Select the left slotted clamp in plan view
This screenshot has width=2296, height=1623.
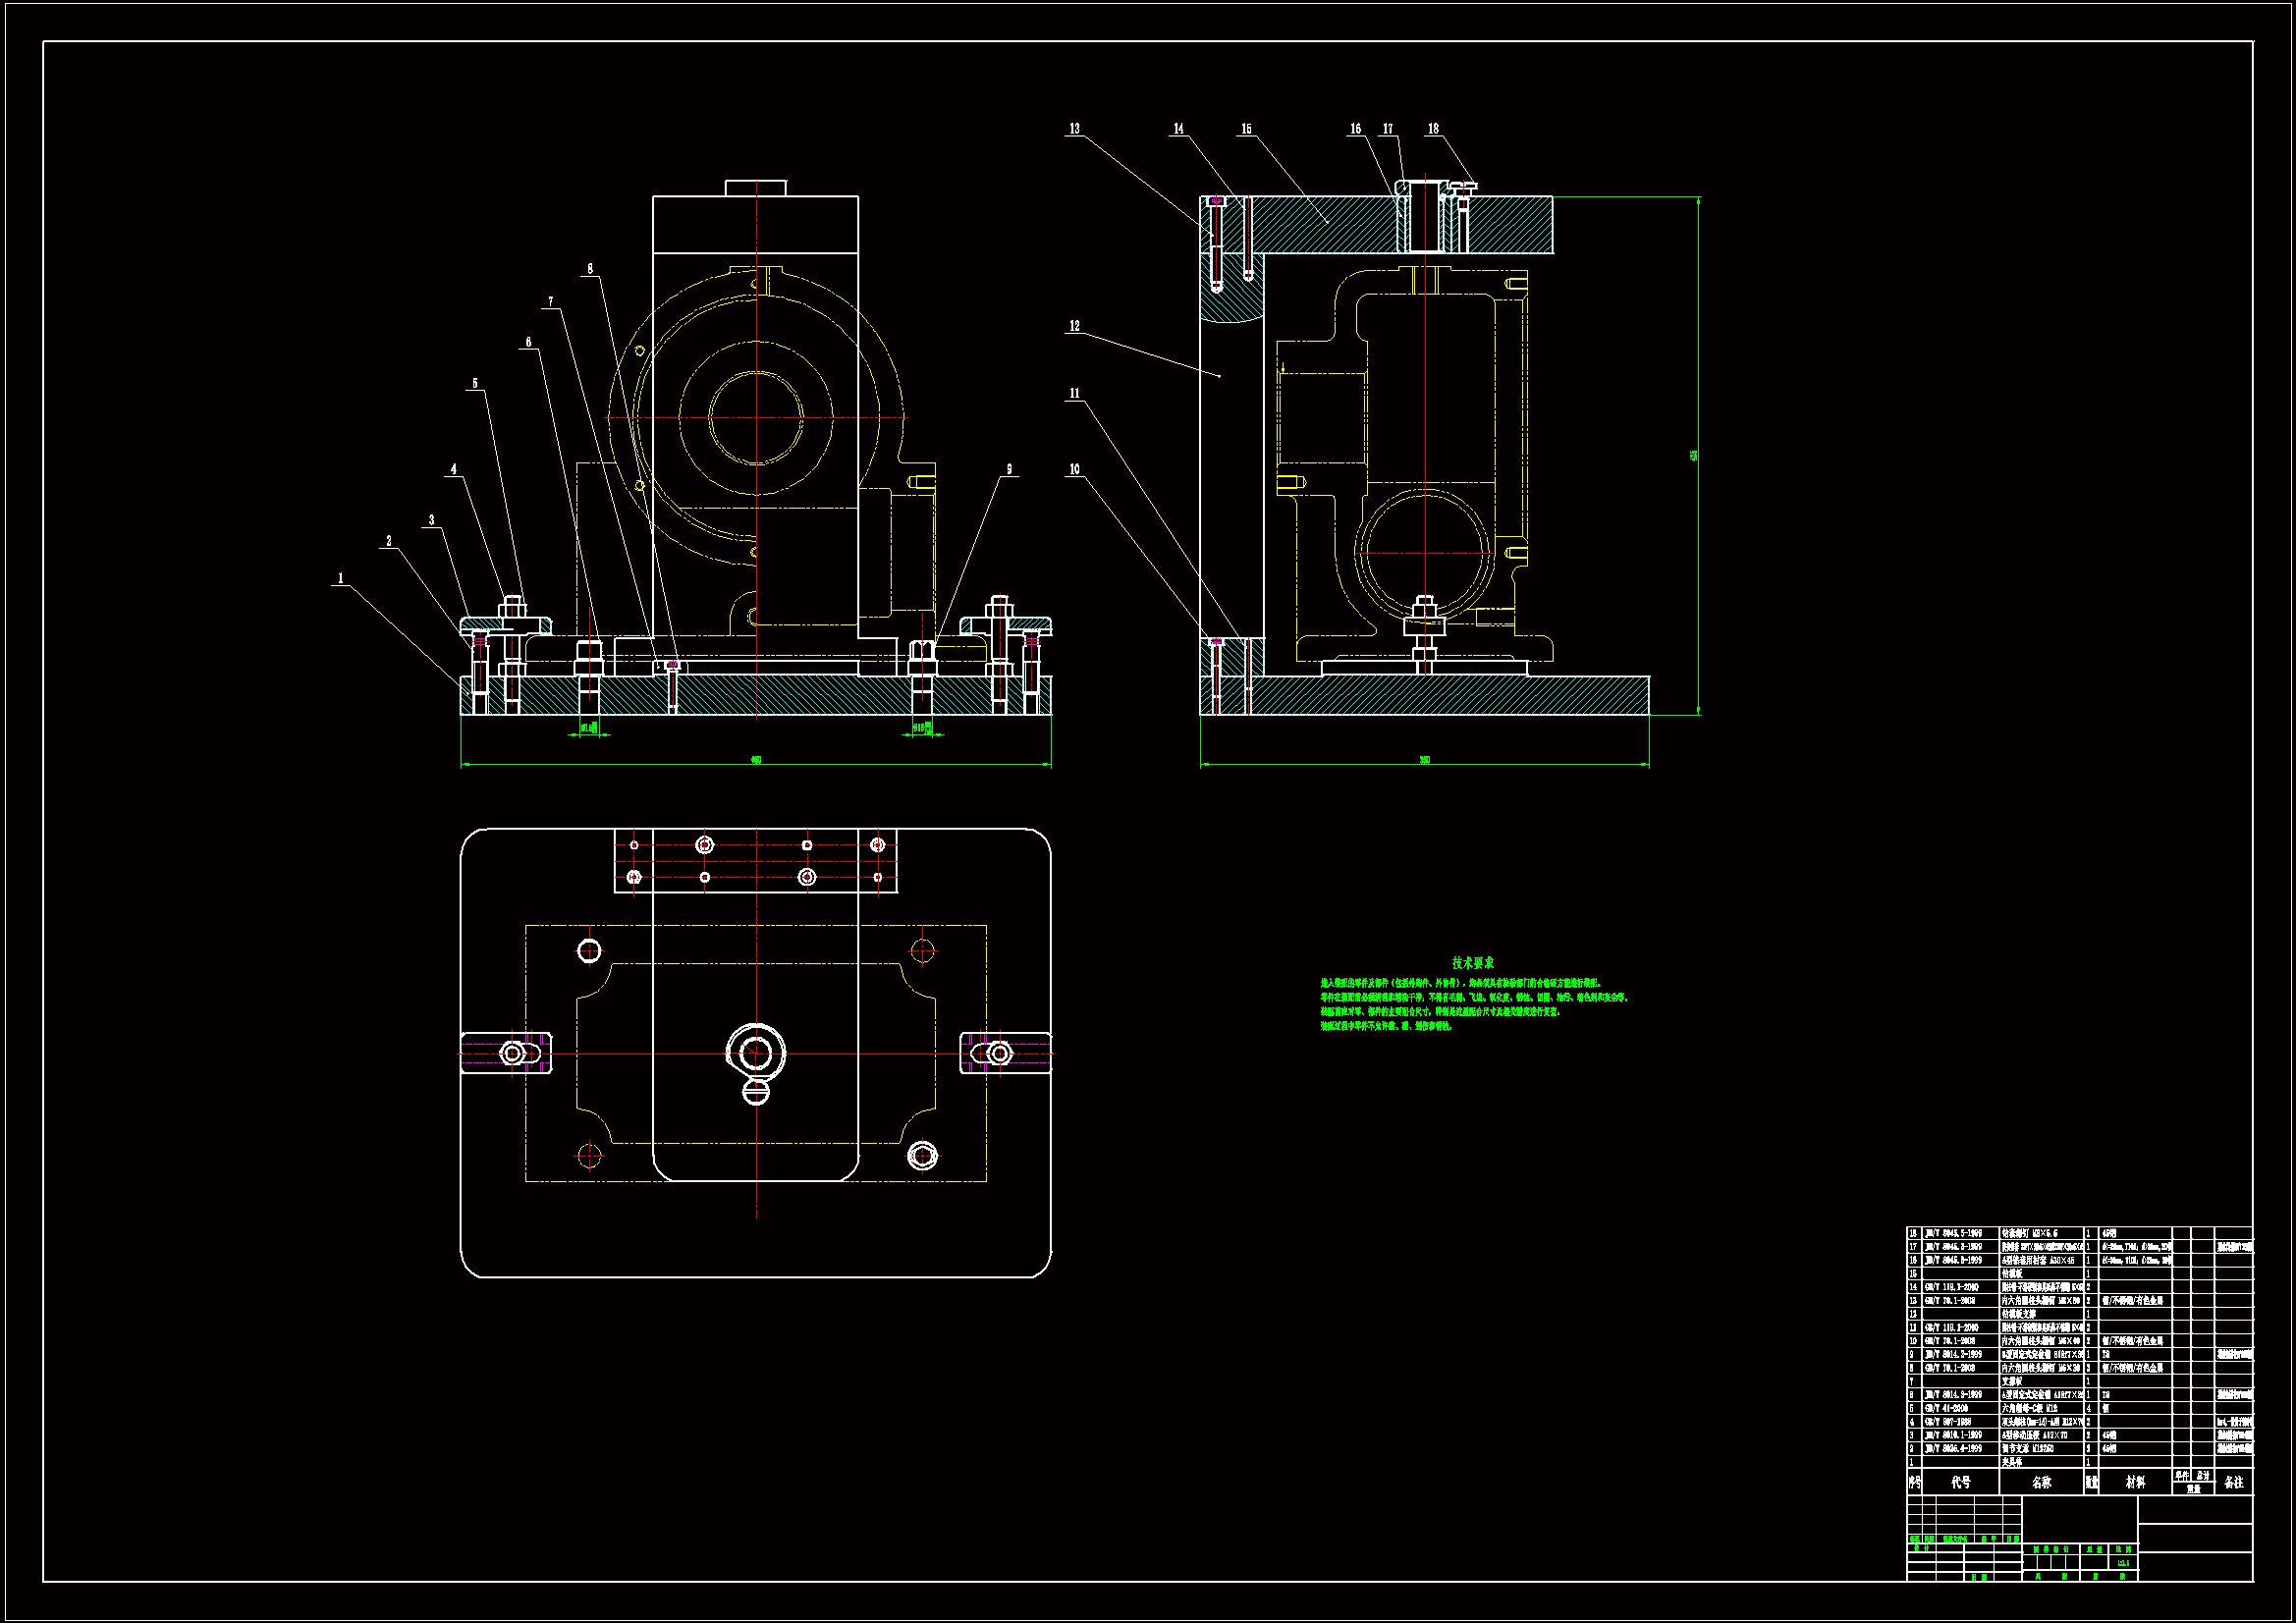pos(506,1053)
